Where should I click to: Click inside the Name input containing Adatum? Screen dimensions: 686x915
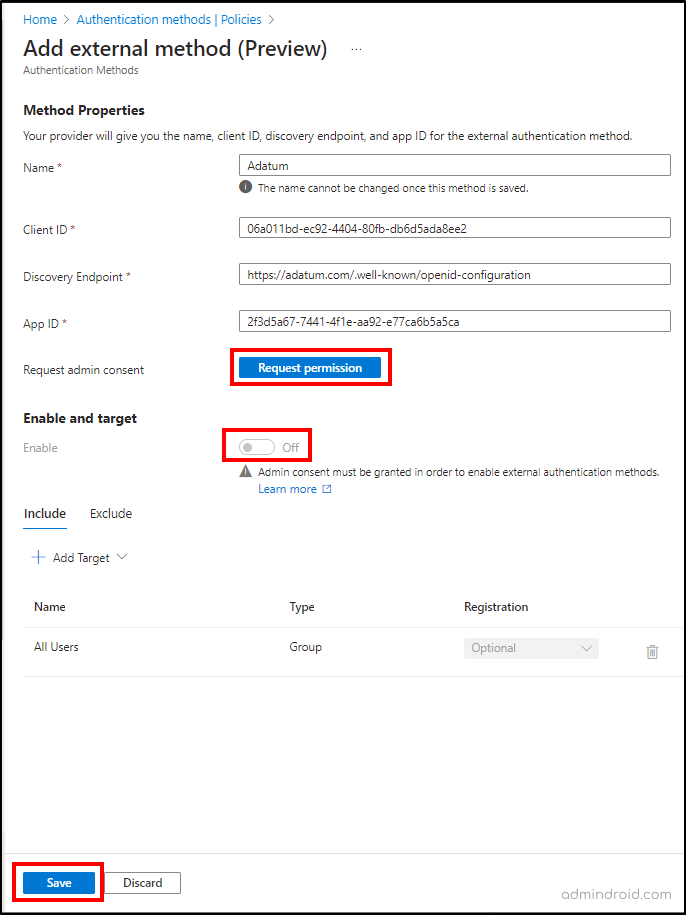[454, 164]
